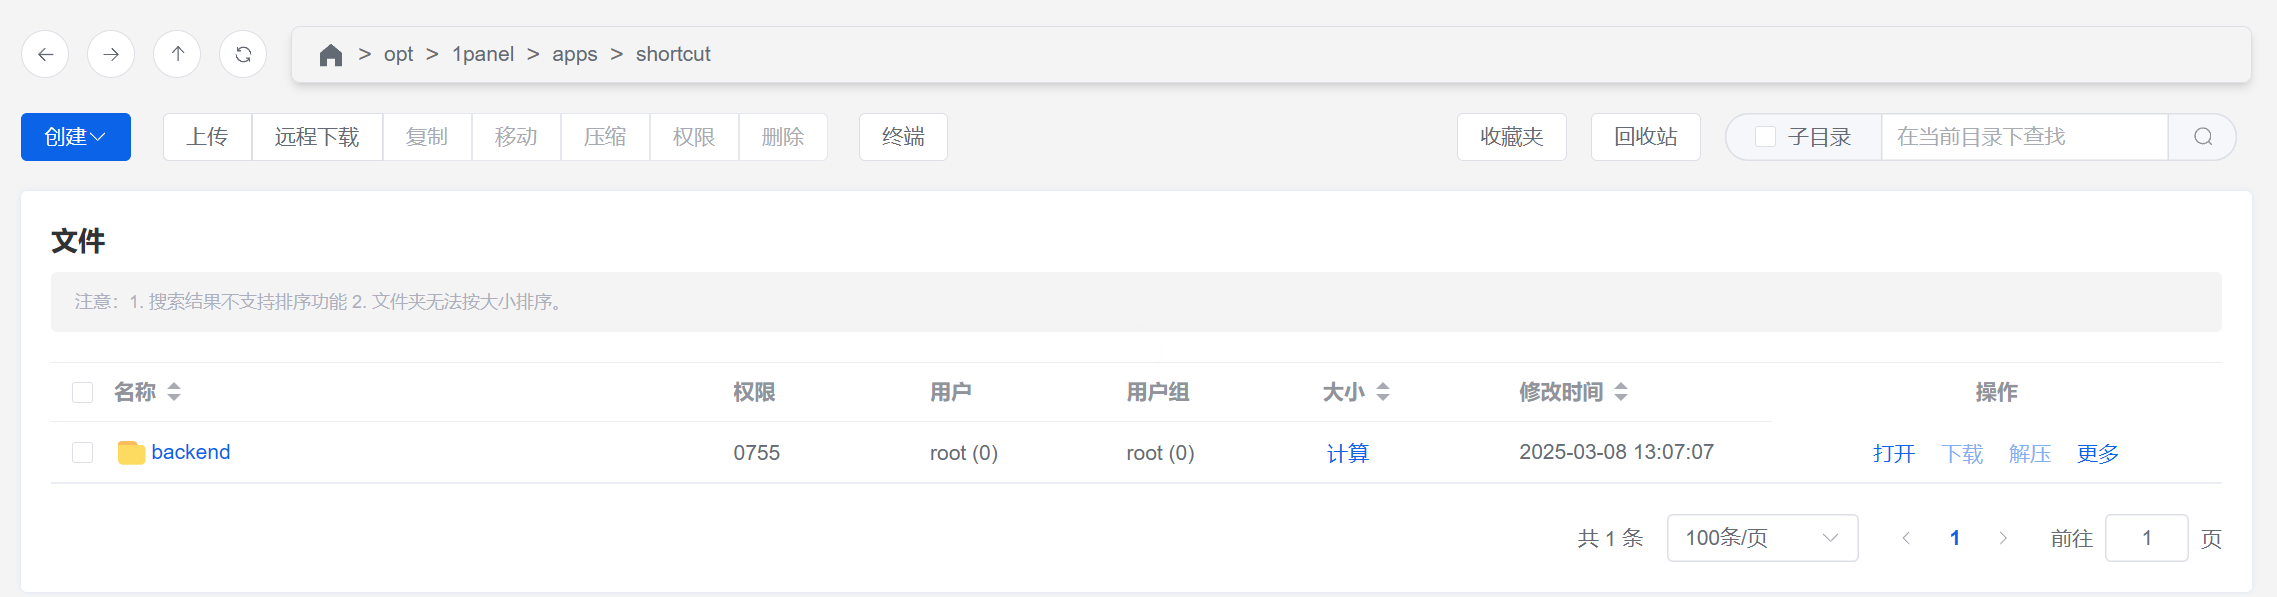Screen dimensions: 2277x597
Task: Go back with the left arrow icon
Action: (x=45, y=54)
